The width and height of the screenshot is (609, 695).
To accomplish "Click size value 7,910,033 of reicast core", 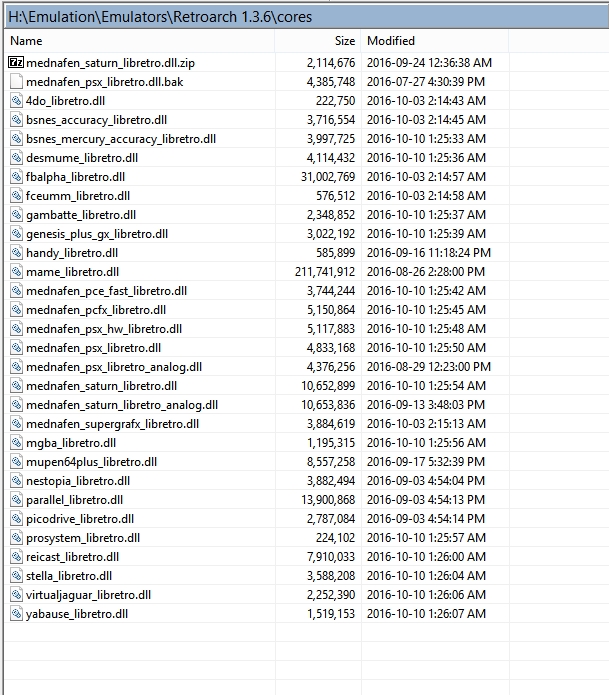I will (331, 557).
